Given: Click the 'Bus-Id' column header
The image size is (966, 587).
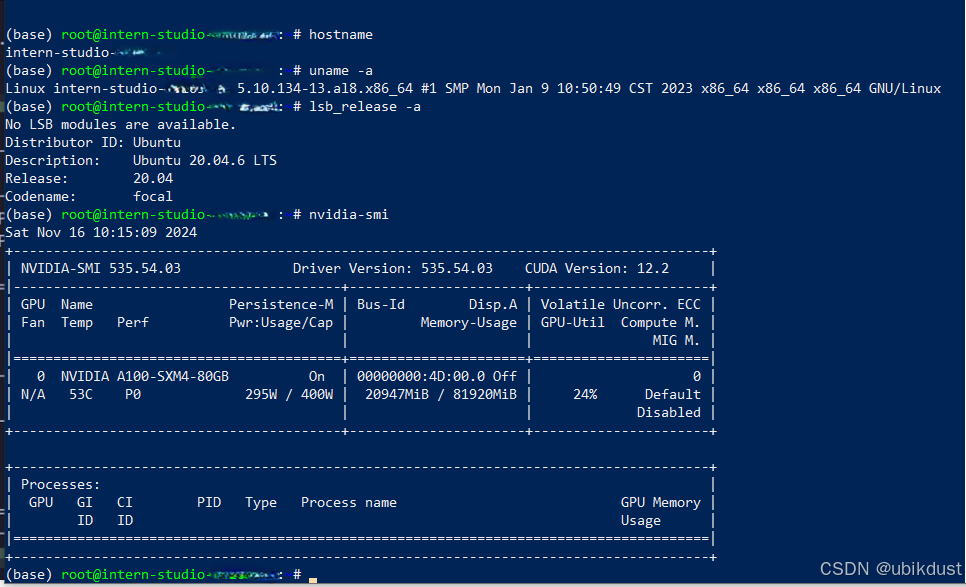Looking at the screenshot, I should tap(381, 304).
